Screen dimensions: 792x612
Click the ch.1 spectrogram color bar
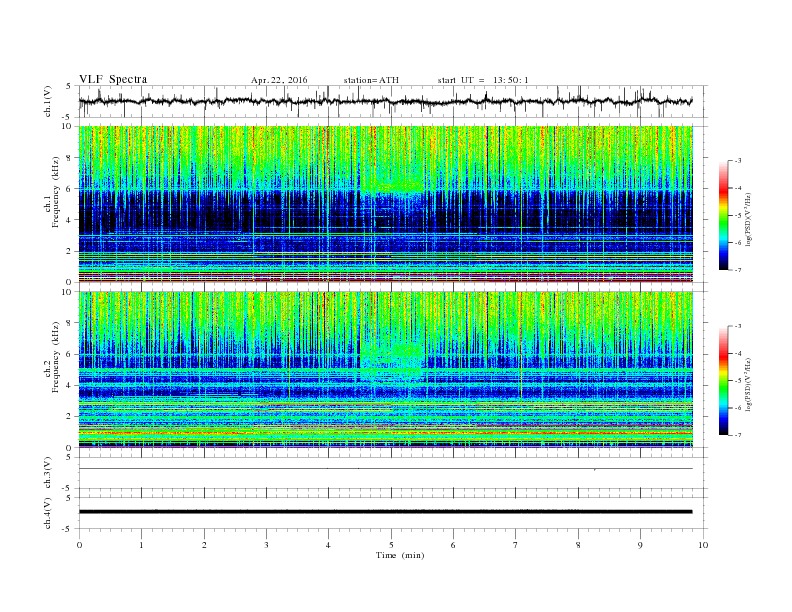724,216
